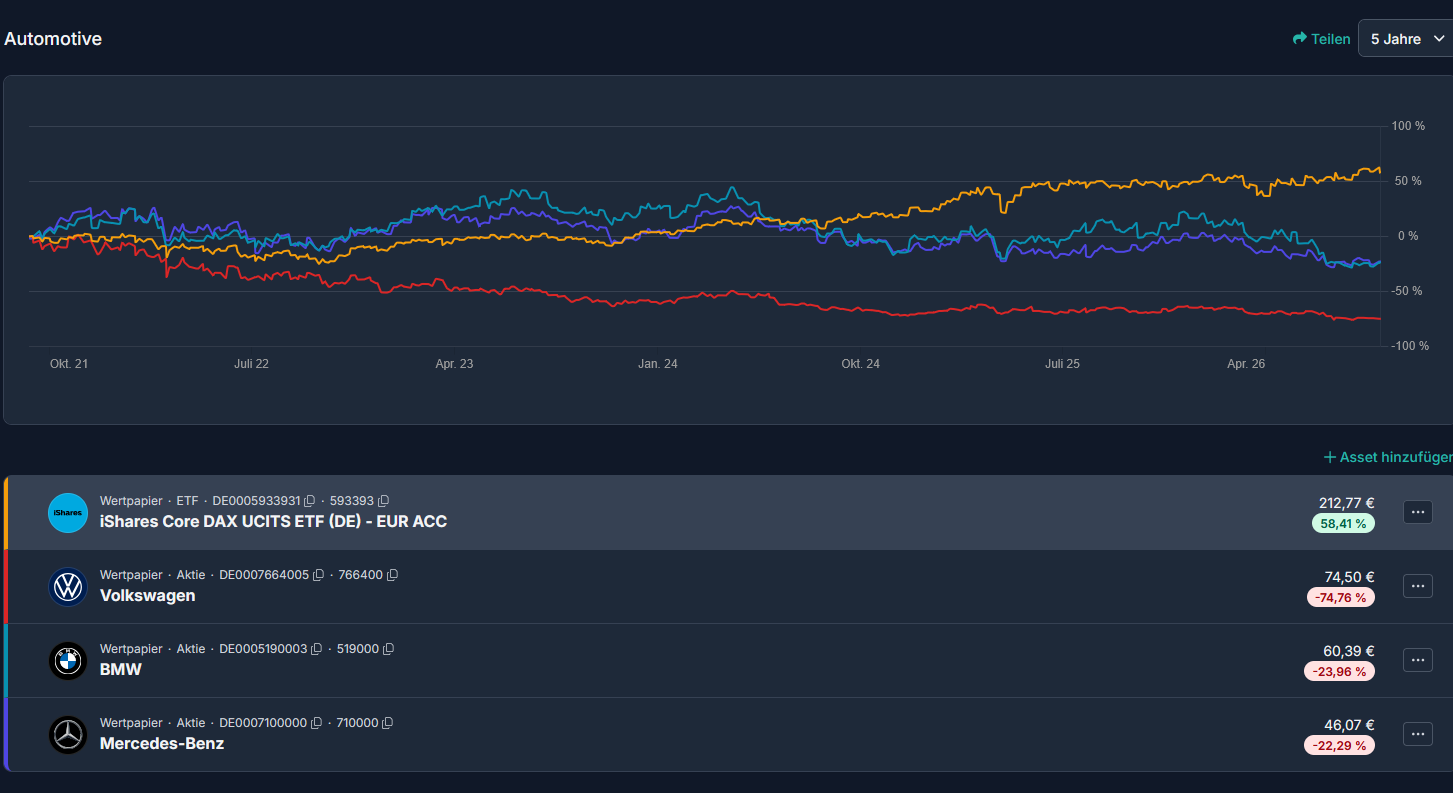1453x793 pixels.
Task: Click the ISIN text DE0005933931
Action: coord(257,501)
